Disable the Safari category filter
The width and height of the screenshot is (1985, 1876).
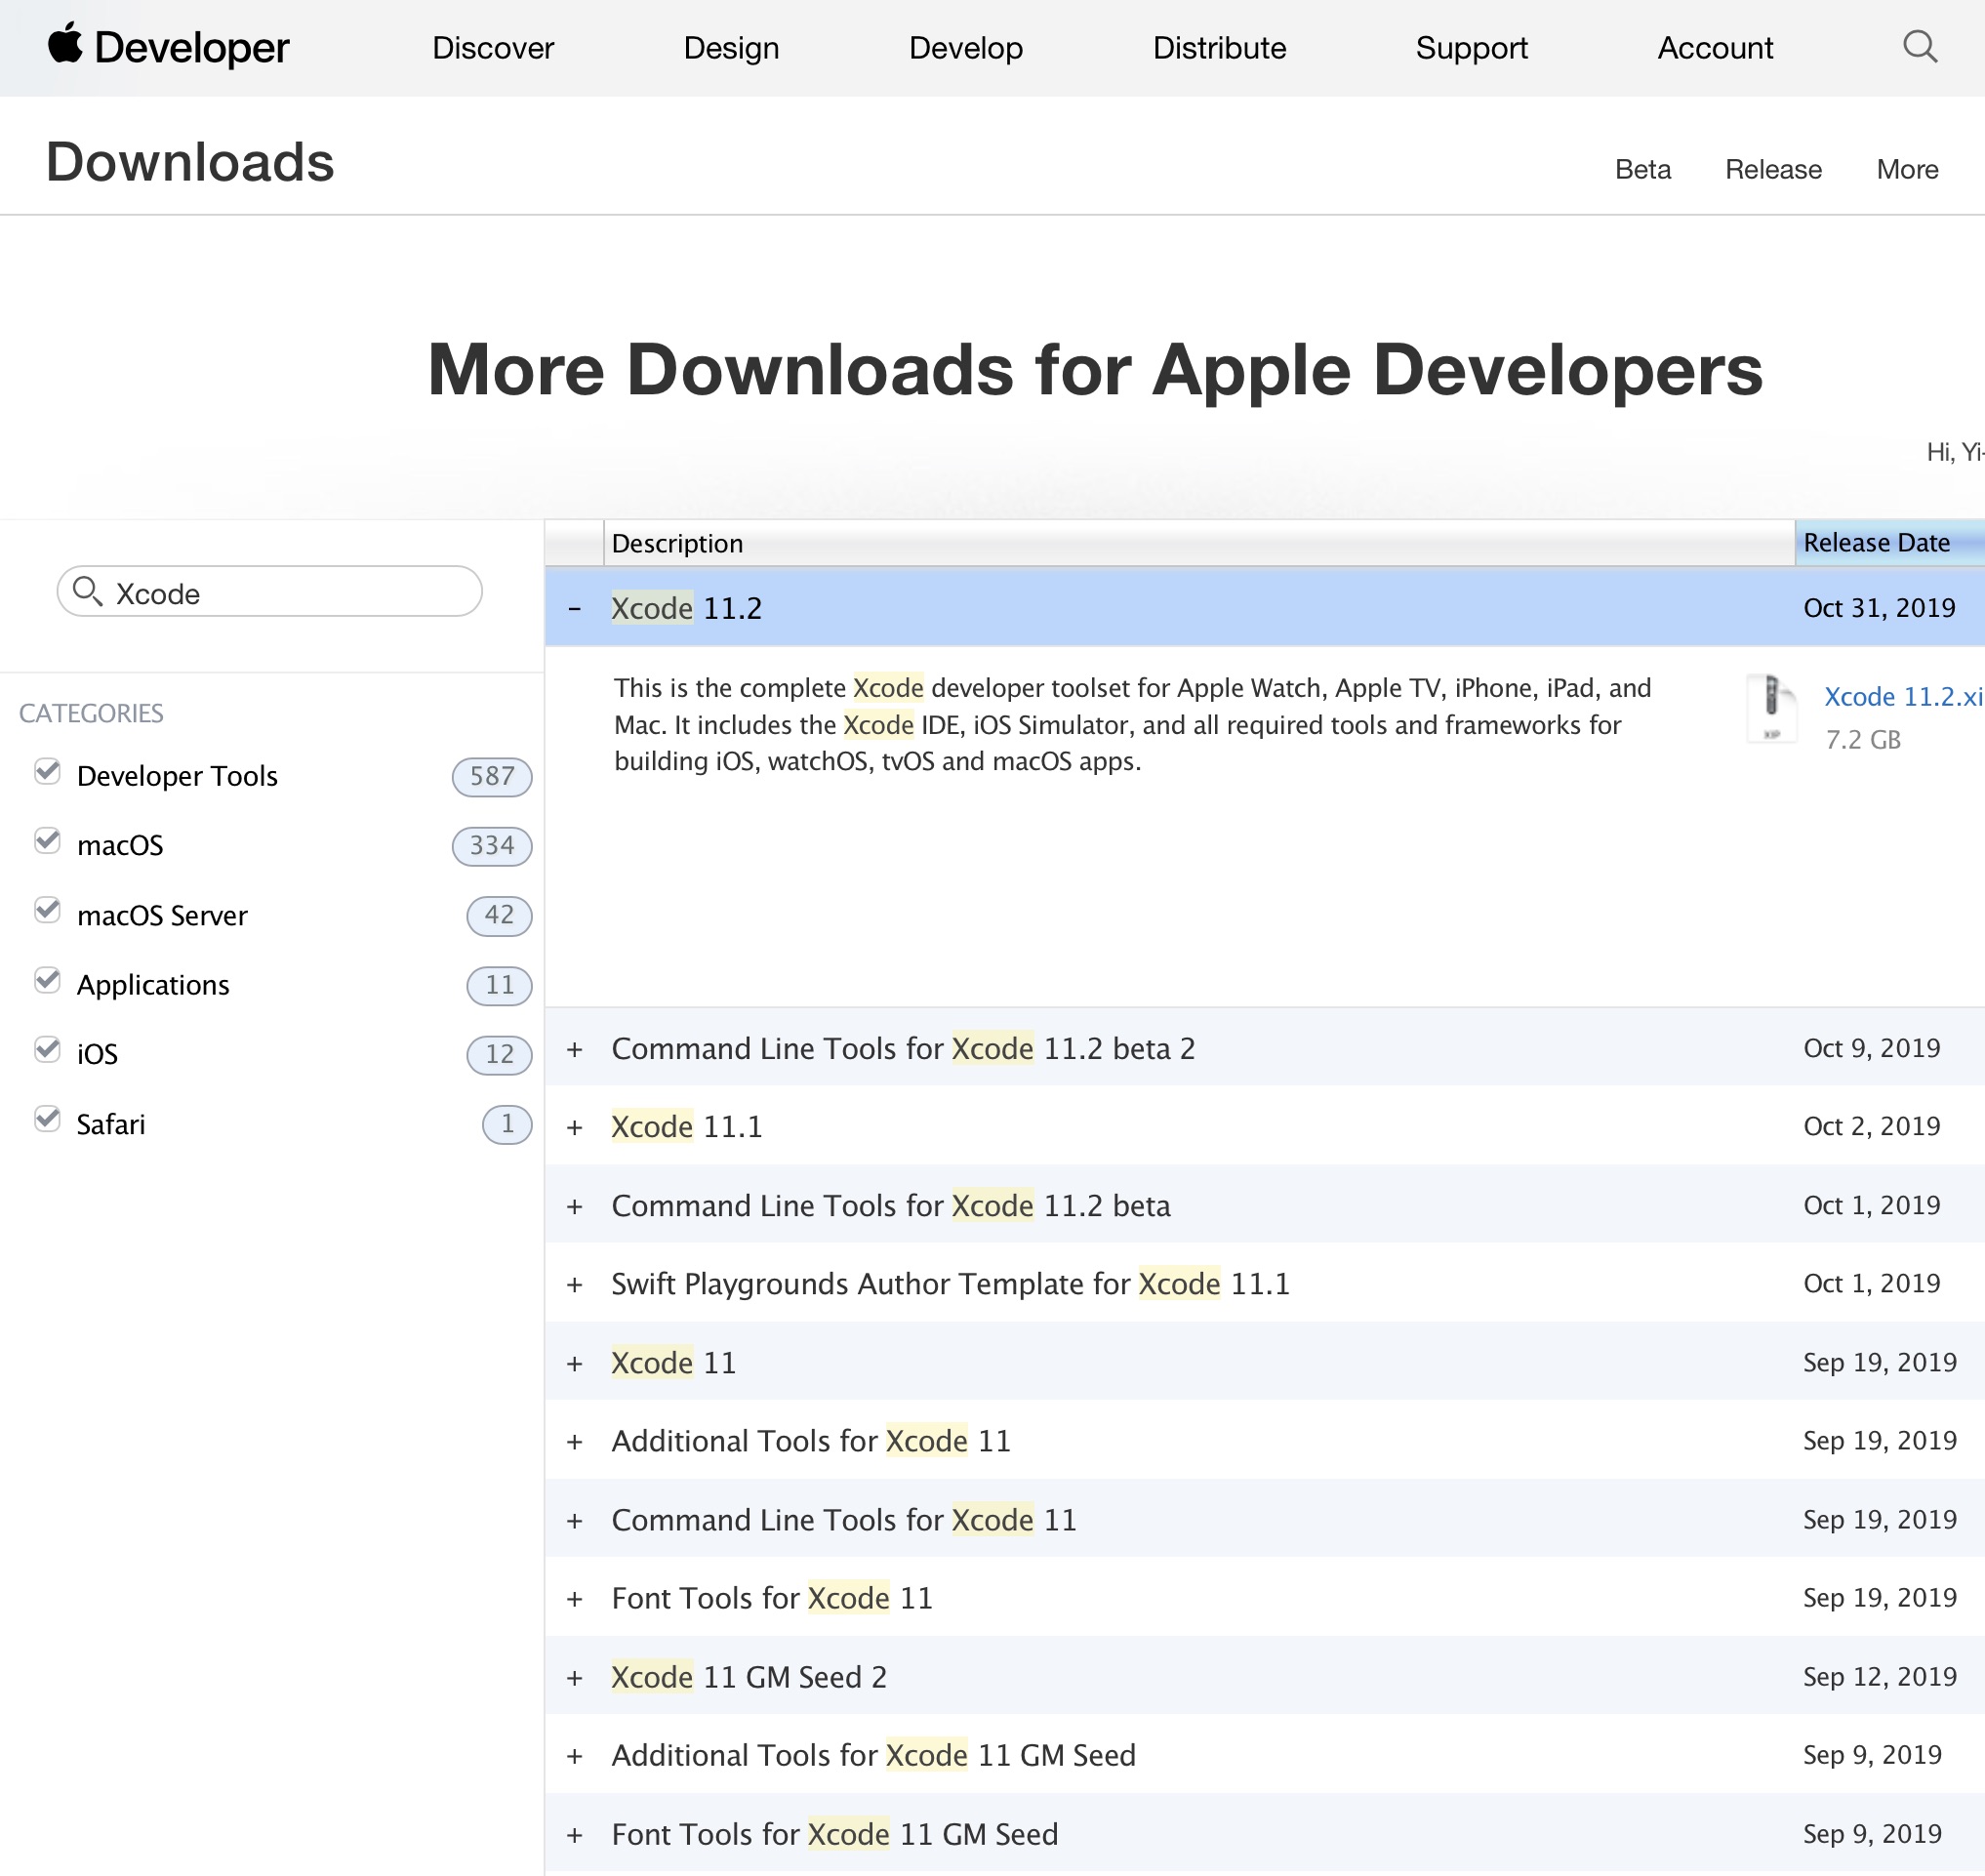[x=47, y=1120]
